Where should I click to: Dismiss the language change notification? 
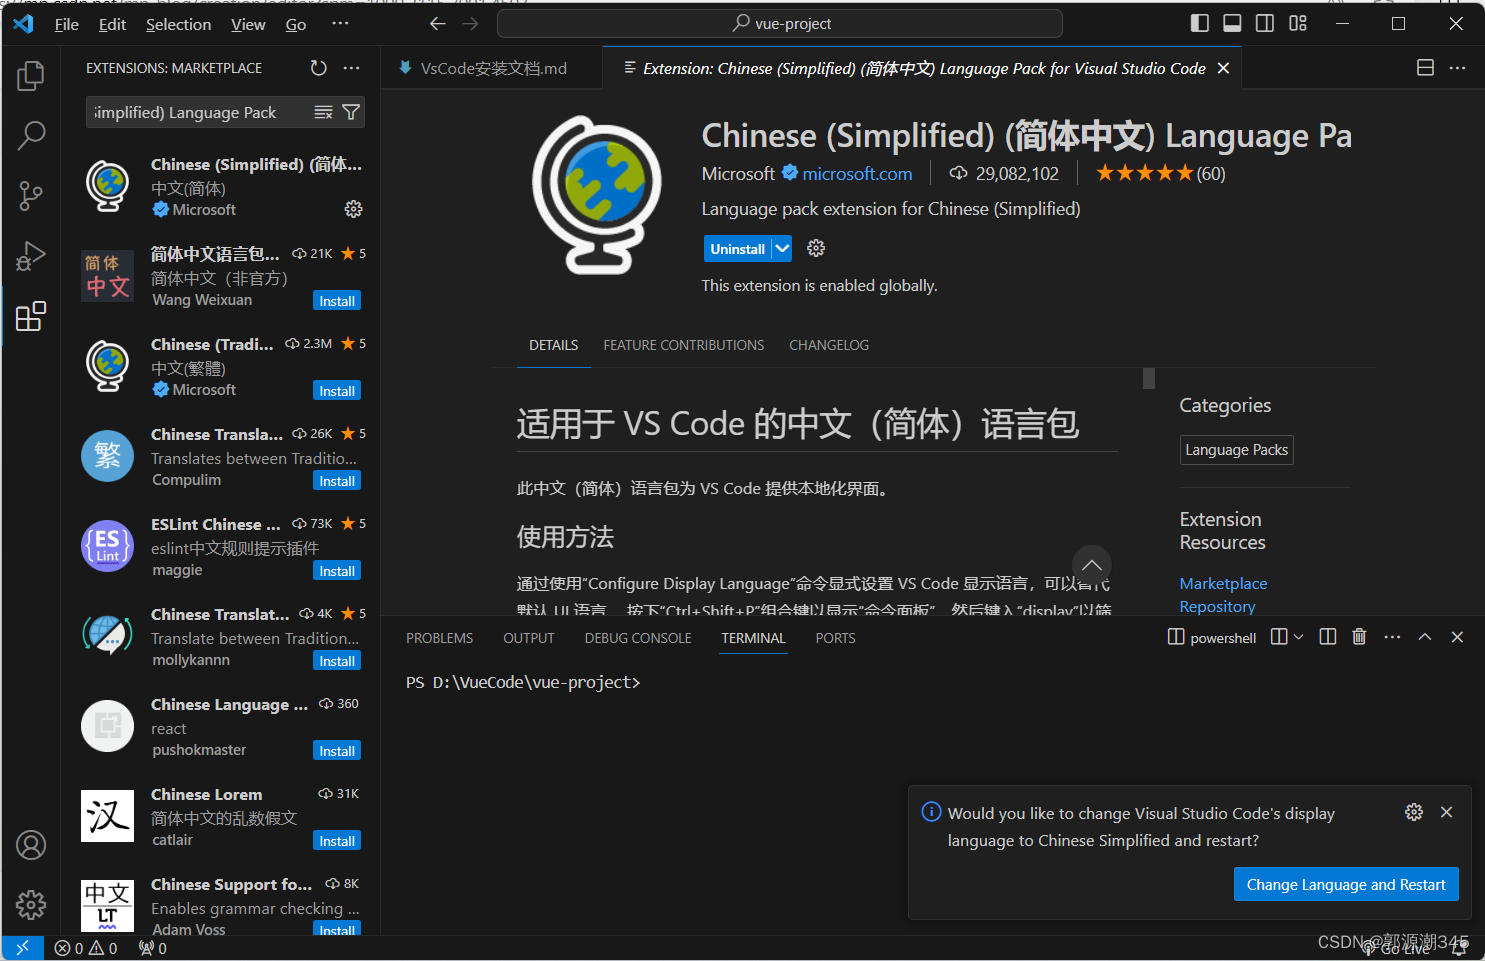point(1446,812)
